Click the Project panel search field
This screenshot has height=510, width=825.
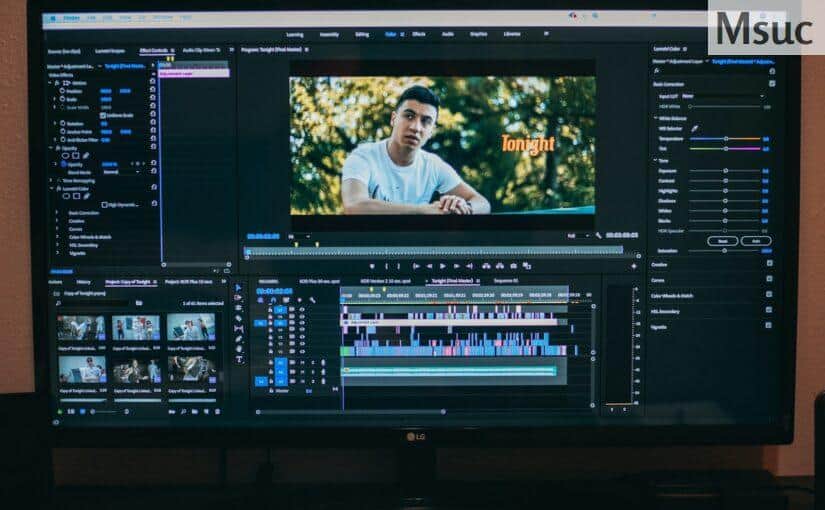point(96,303)
